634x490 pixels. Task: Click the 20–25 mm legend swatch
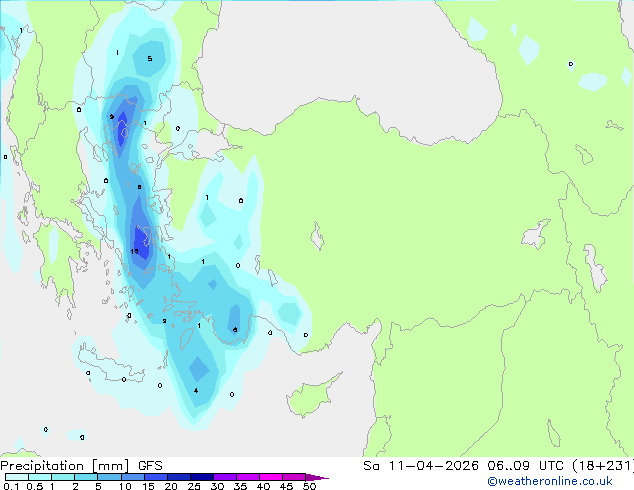pos(178,477)
